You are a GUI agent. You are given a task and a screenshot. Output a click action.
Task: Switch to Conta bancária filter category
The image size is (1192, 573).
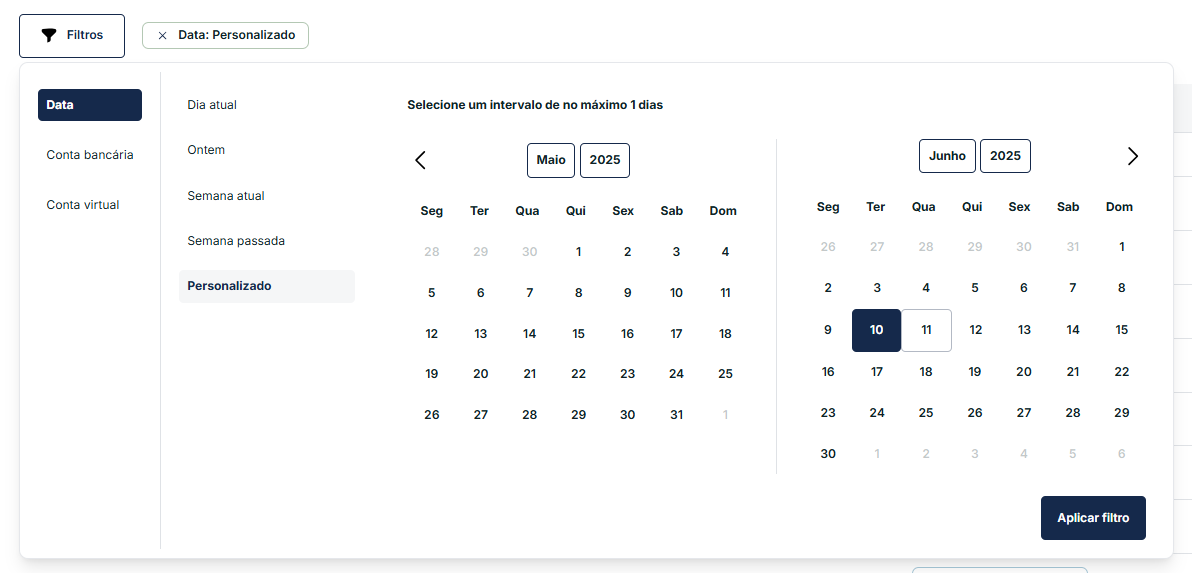coord(90,155)
